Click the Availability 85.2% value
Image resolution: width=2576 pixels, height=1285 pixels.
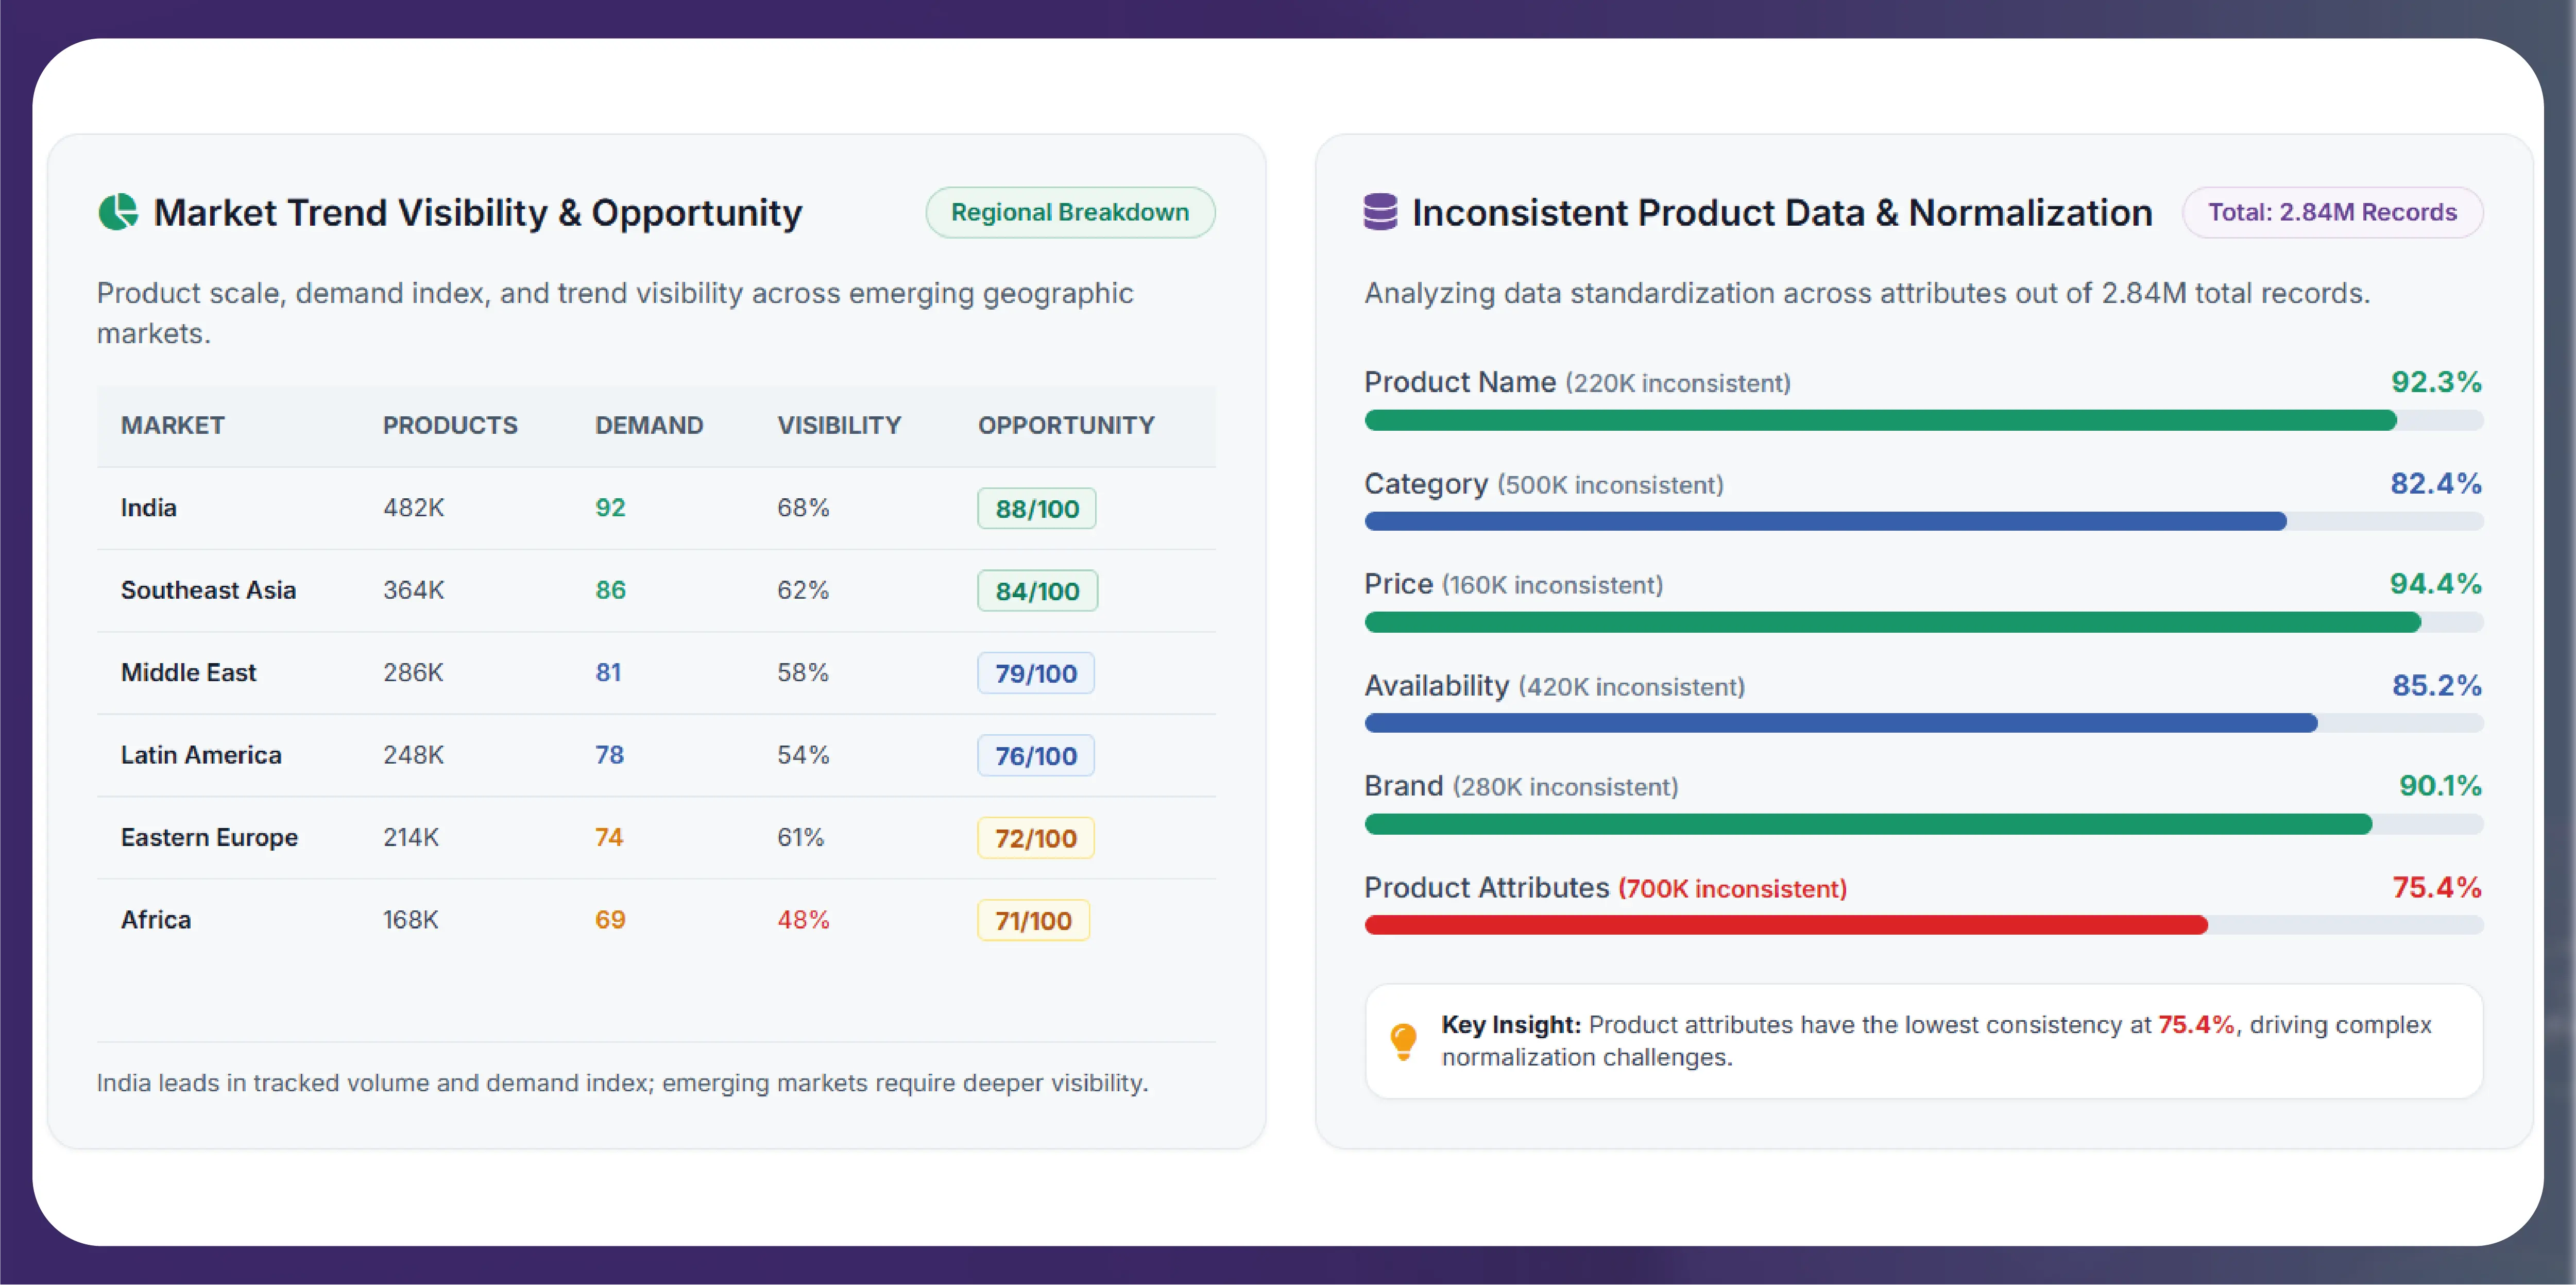tap(2437, 686)
